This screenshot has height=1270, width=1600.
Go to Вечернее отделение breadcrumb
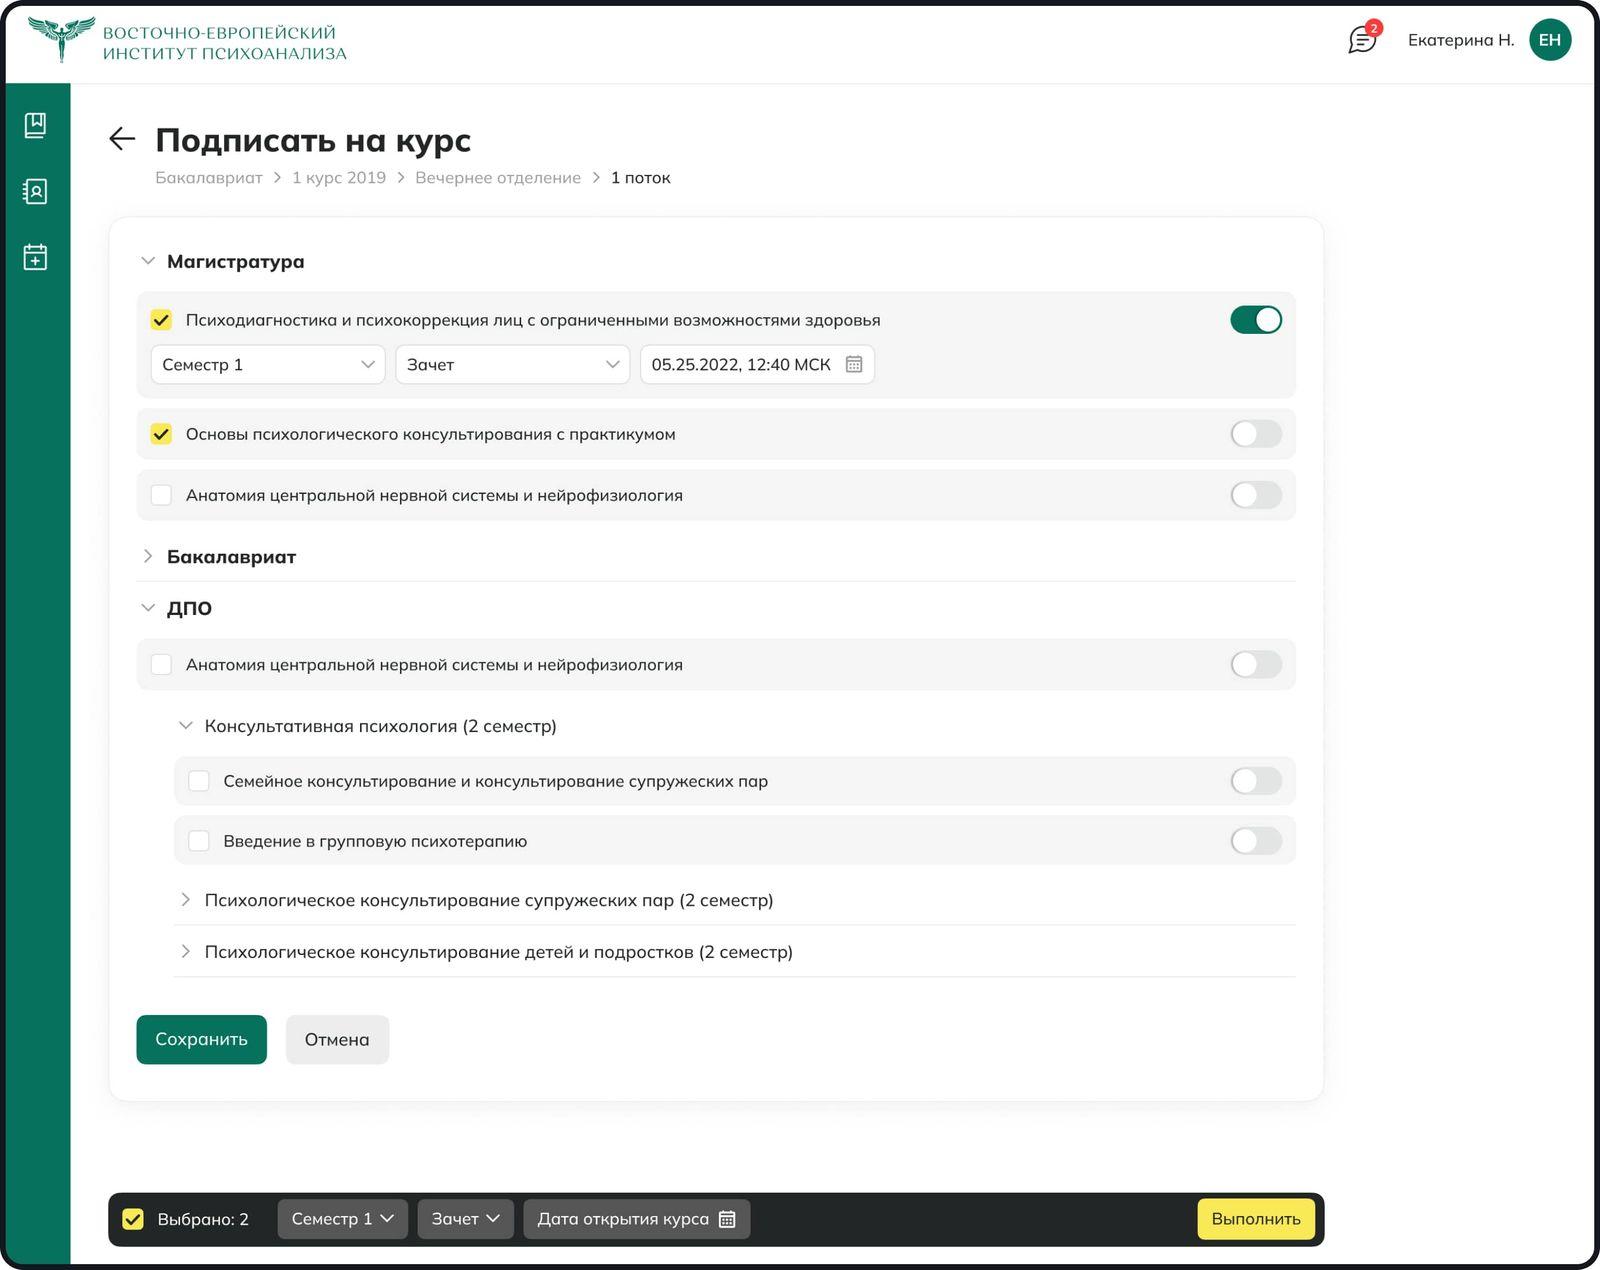tap(497, 178)
